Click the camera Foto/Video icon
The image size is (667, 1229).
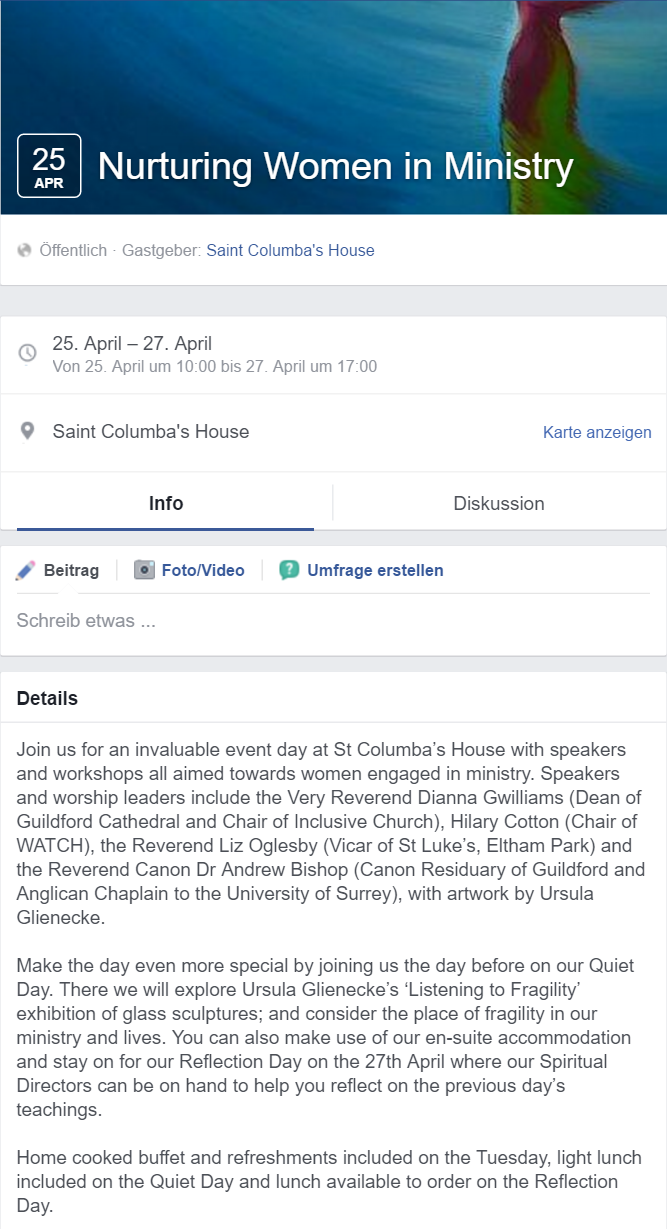point(145,570)
